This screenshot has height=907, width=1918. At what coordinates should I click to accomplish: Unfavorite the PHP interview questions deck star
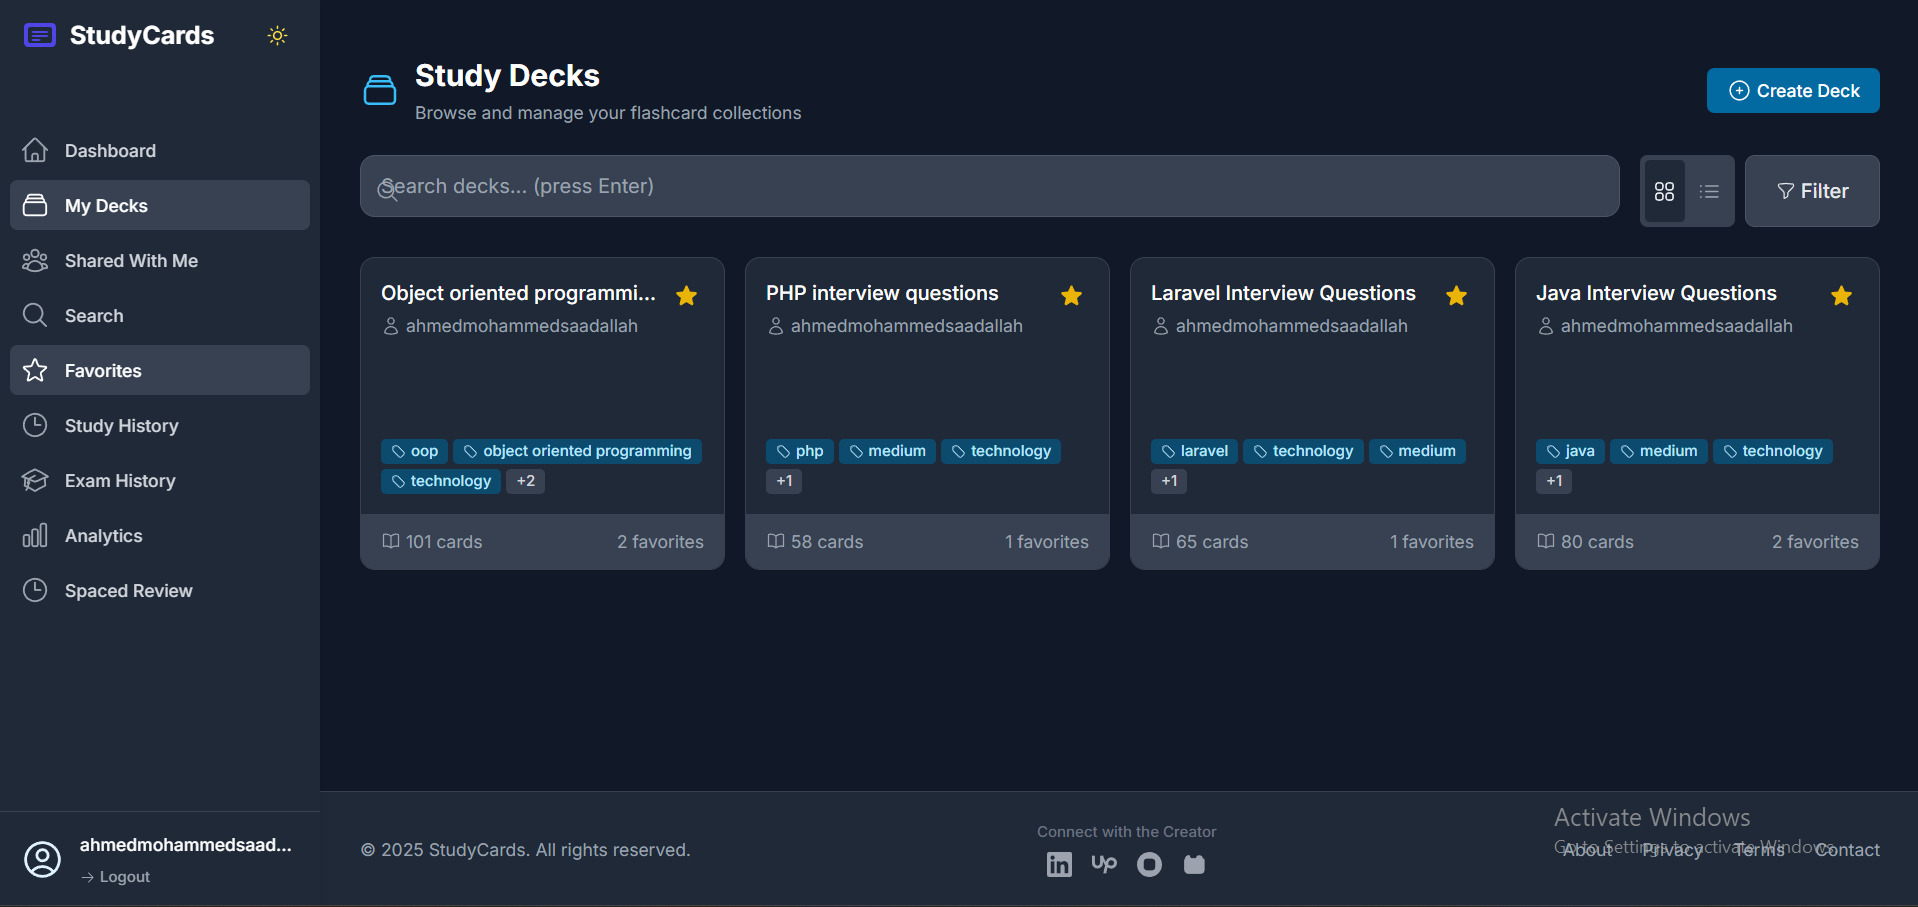coord(1071,296)
